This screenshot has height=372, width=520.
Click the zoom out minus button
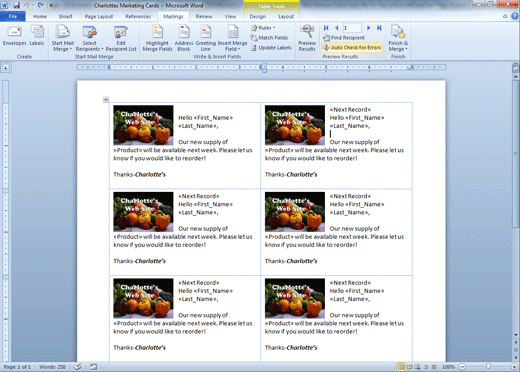pos(462,367)
